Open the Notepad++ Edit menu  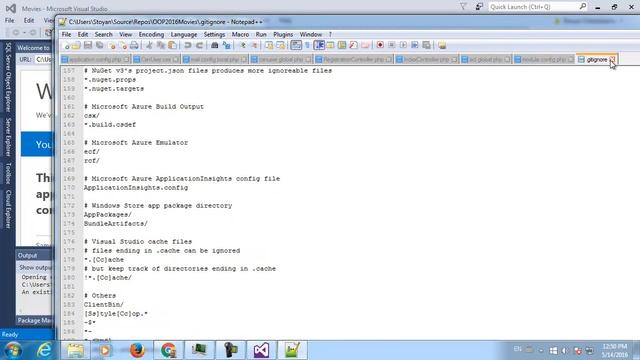coord(83,35)
